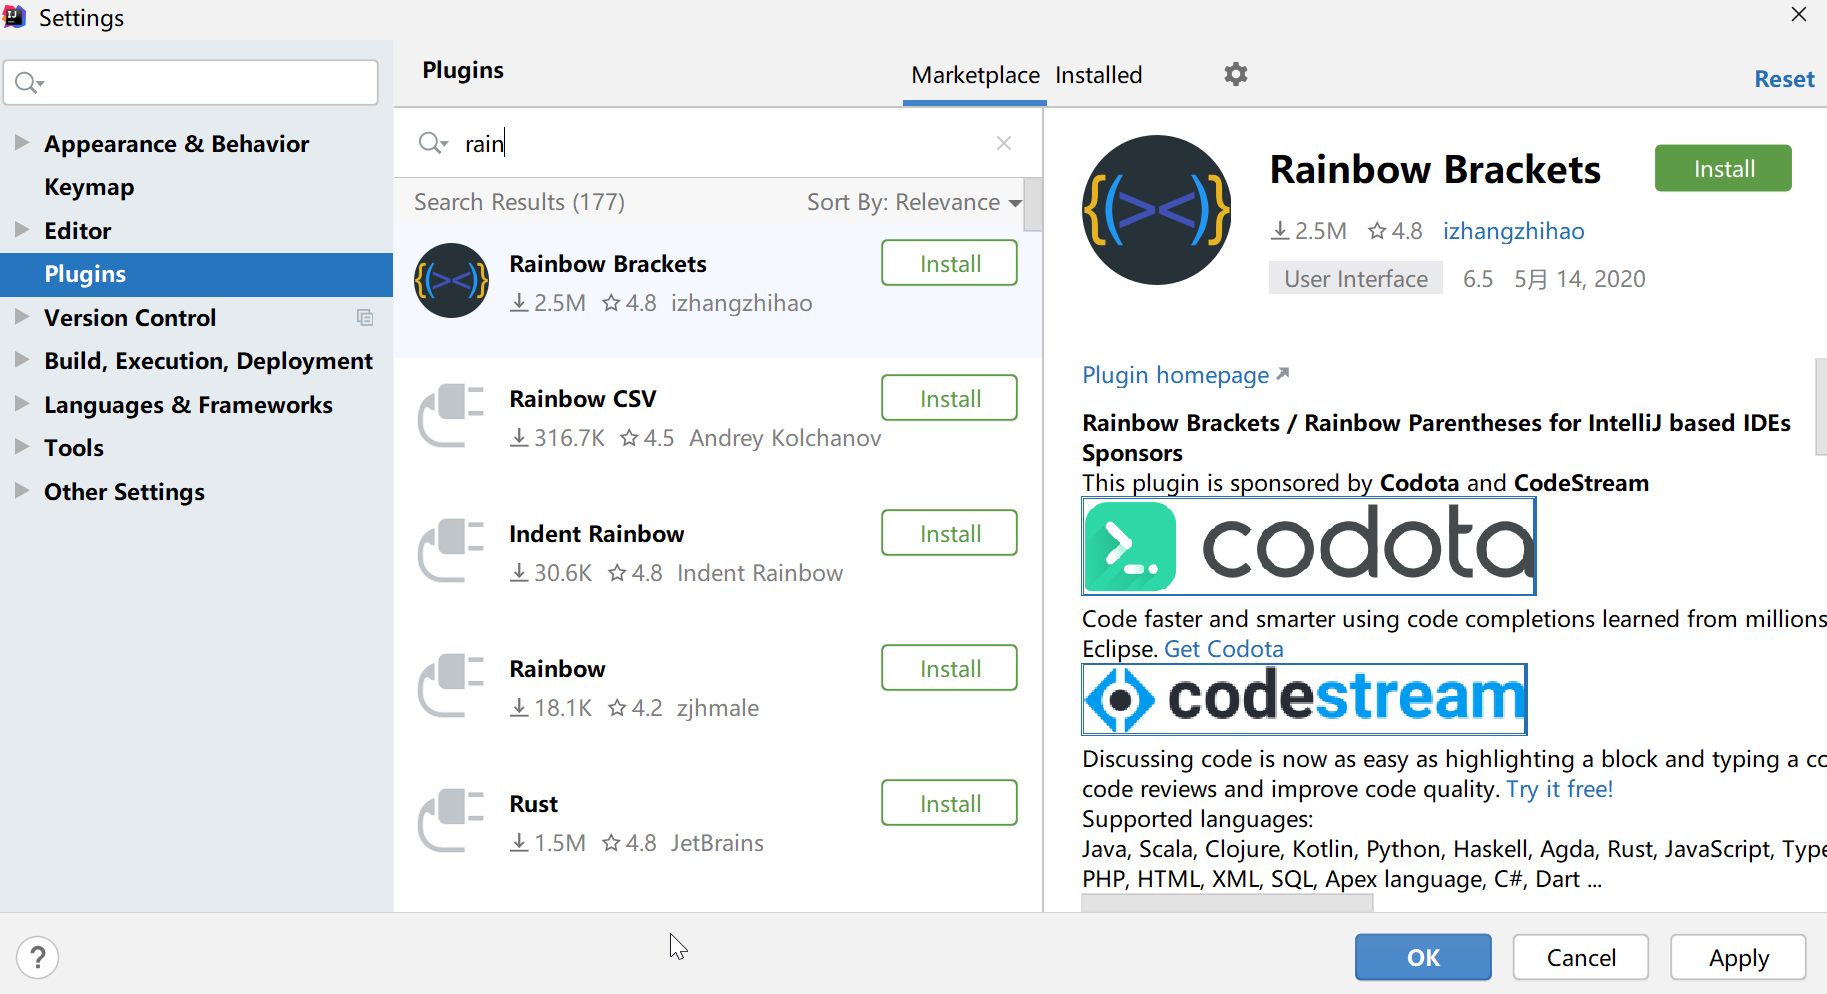Image resolution: width=1827 pixels, height=994 pixels.
Task: Click the large Rainbow Brackets logo
Action: (x=1157, y=210)
